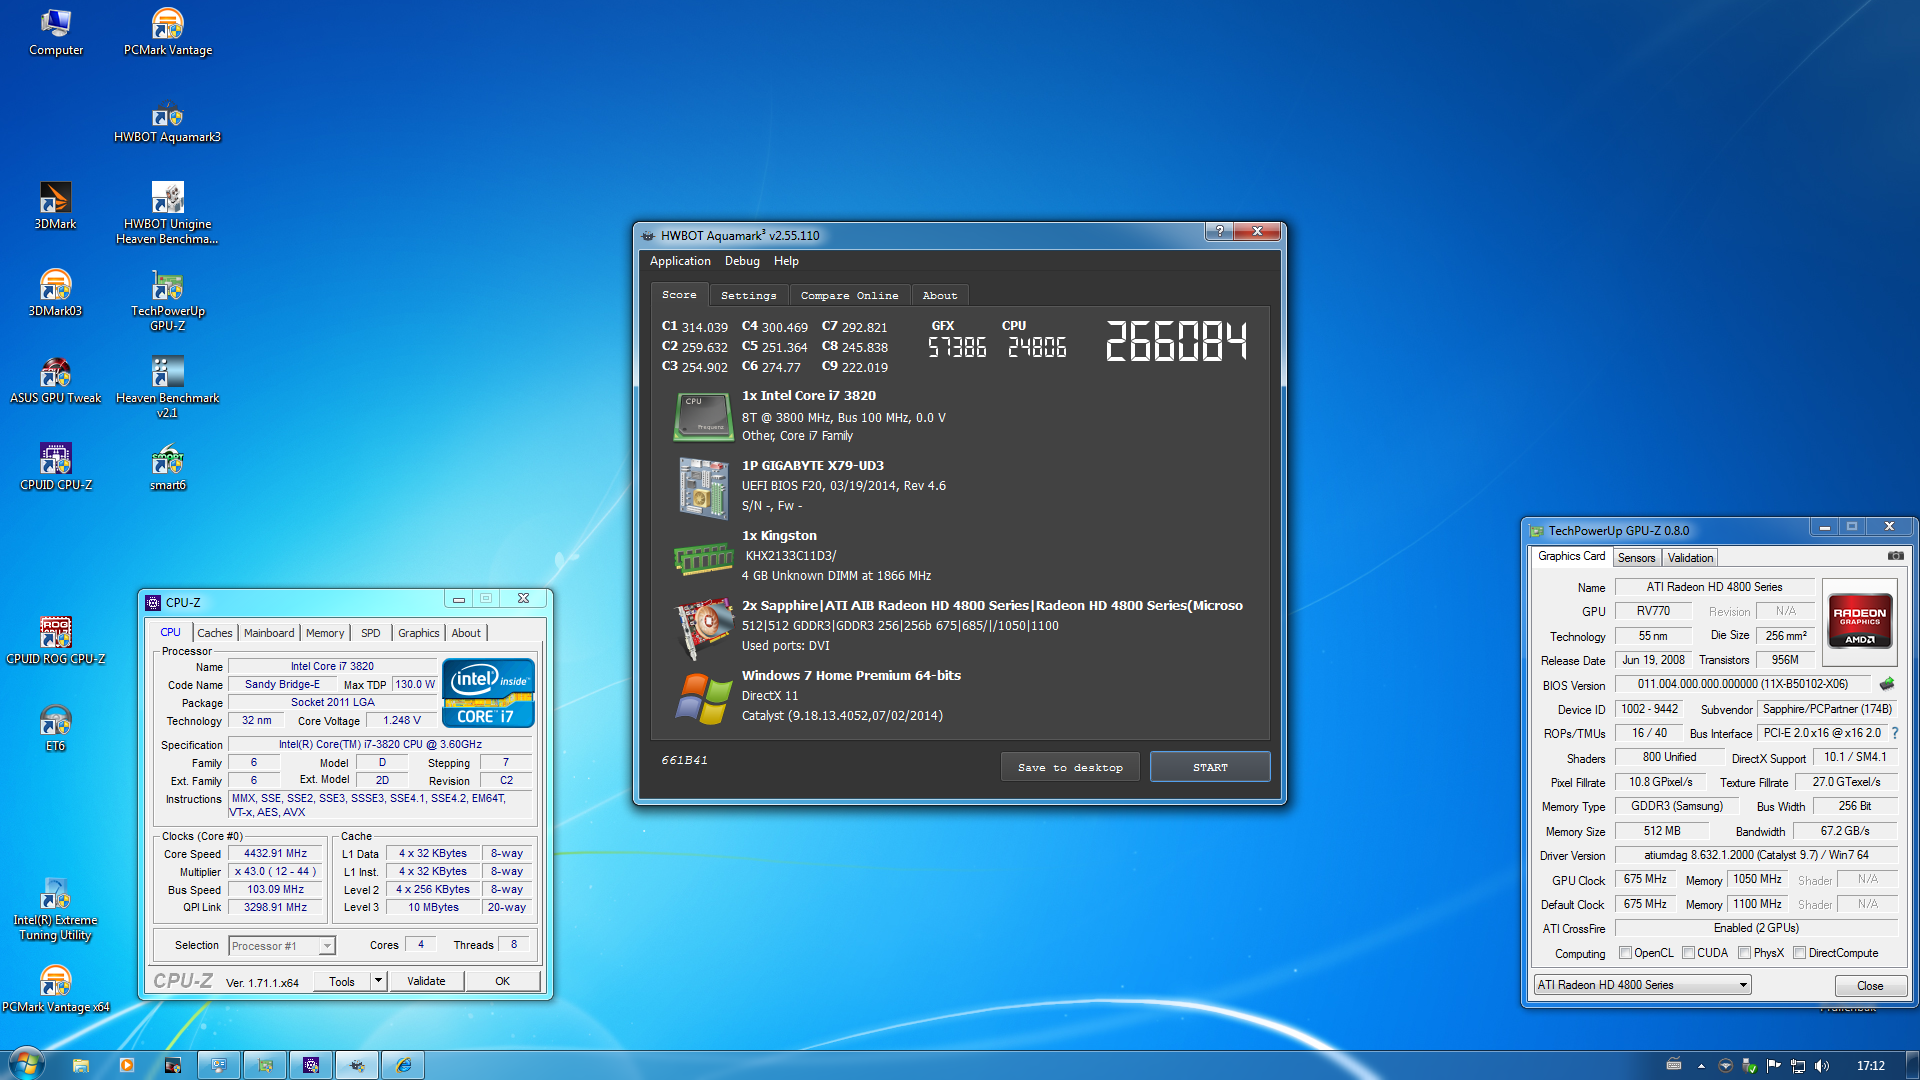This screenshot has height=1080, width=1920.
Task: Switch to the Sensors tab in GPU-Z
Action: [1636, 558]
